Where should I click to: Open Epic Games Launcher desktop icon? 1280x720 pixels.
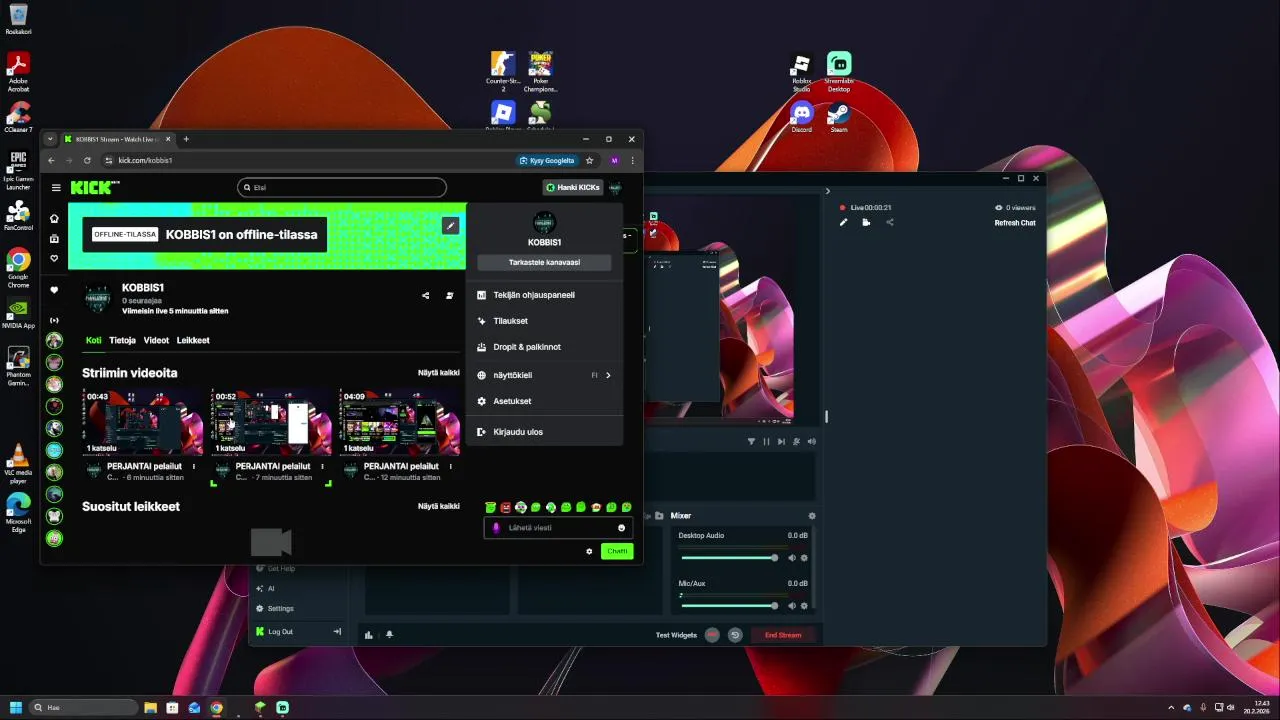point(18,170)
